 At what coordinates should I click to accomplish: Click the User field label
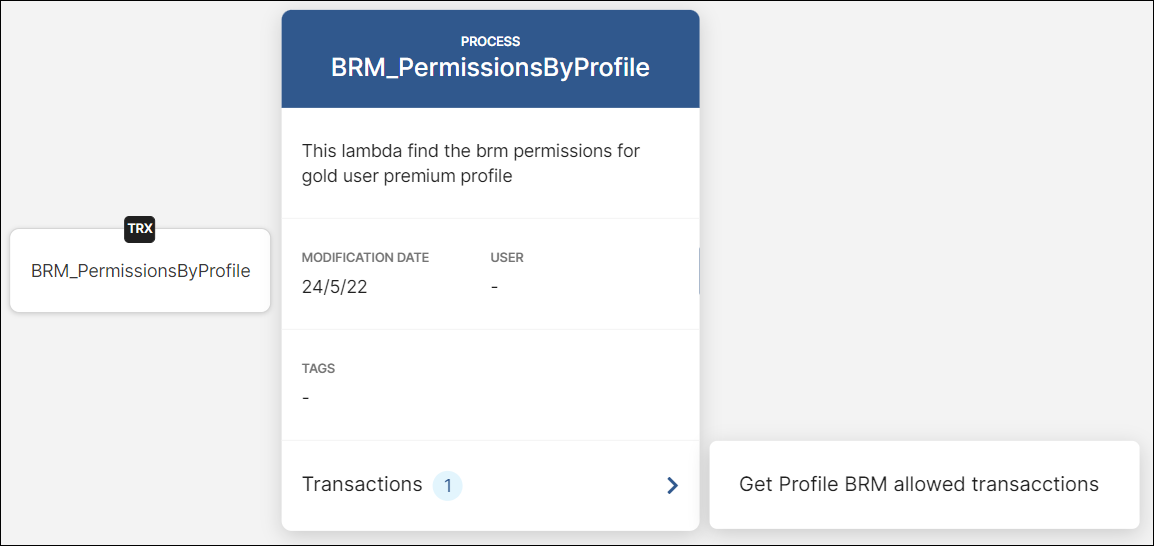507,258
